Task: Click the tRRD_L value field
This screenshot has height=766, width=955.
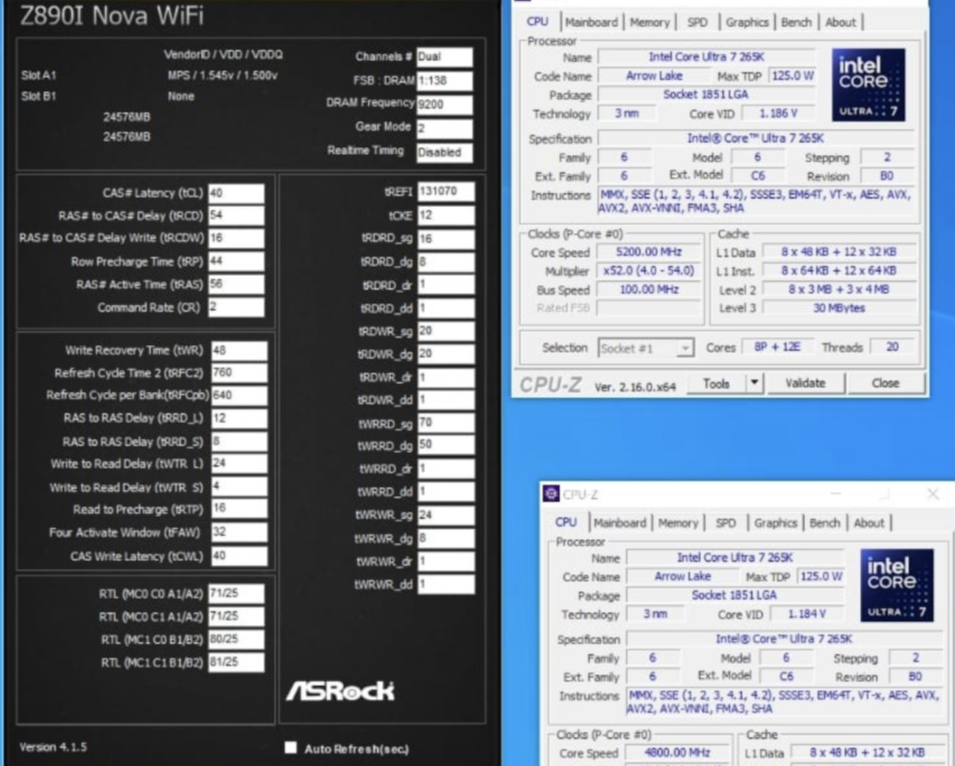Action: (x=239, y=418)
